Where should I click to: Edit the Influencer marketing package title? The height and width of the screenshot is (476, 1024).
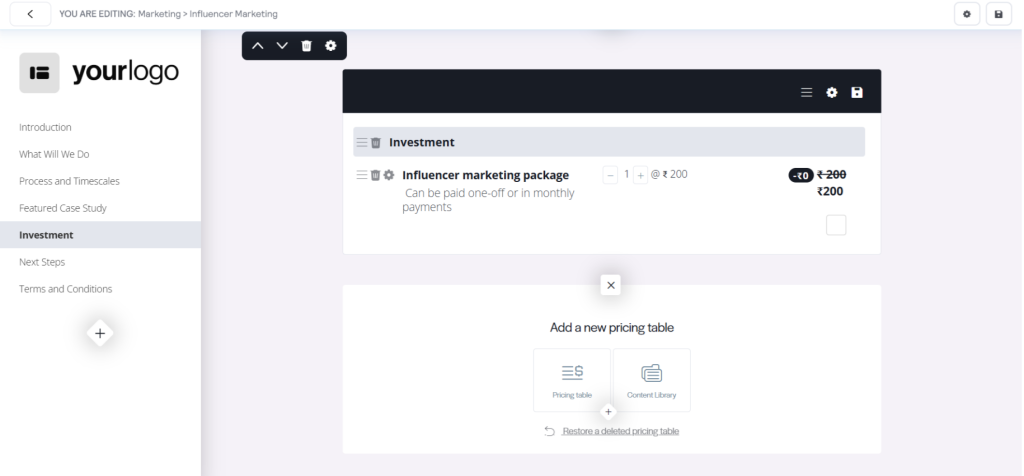pos(485,175)
